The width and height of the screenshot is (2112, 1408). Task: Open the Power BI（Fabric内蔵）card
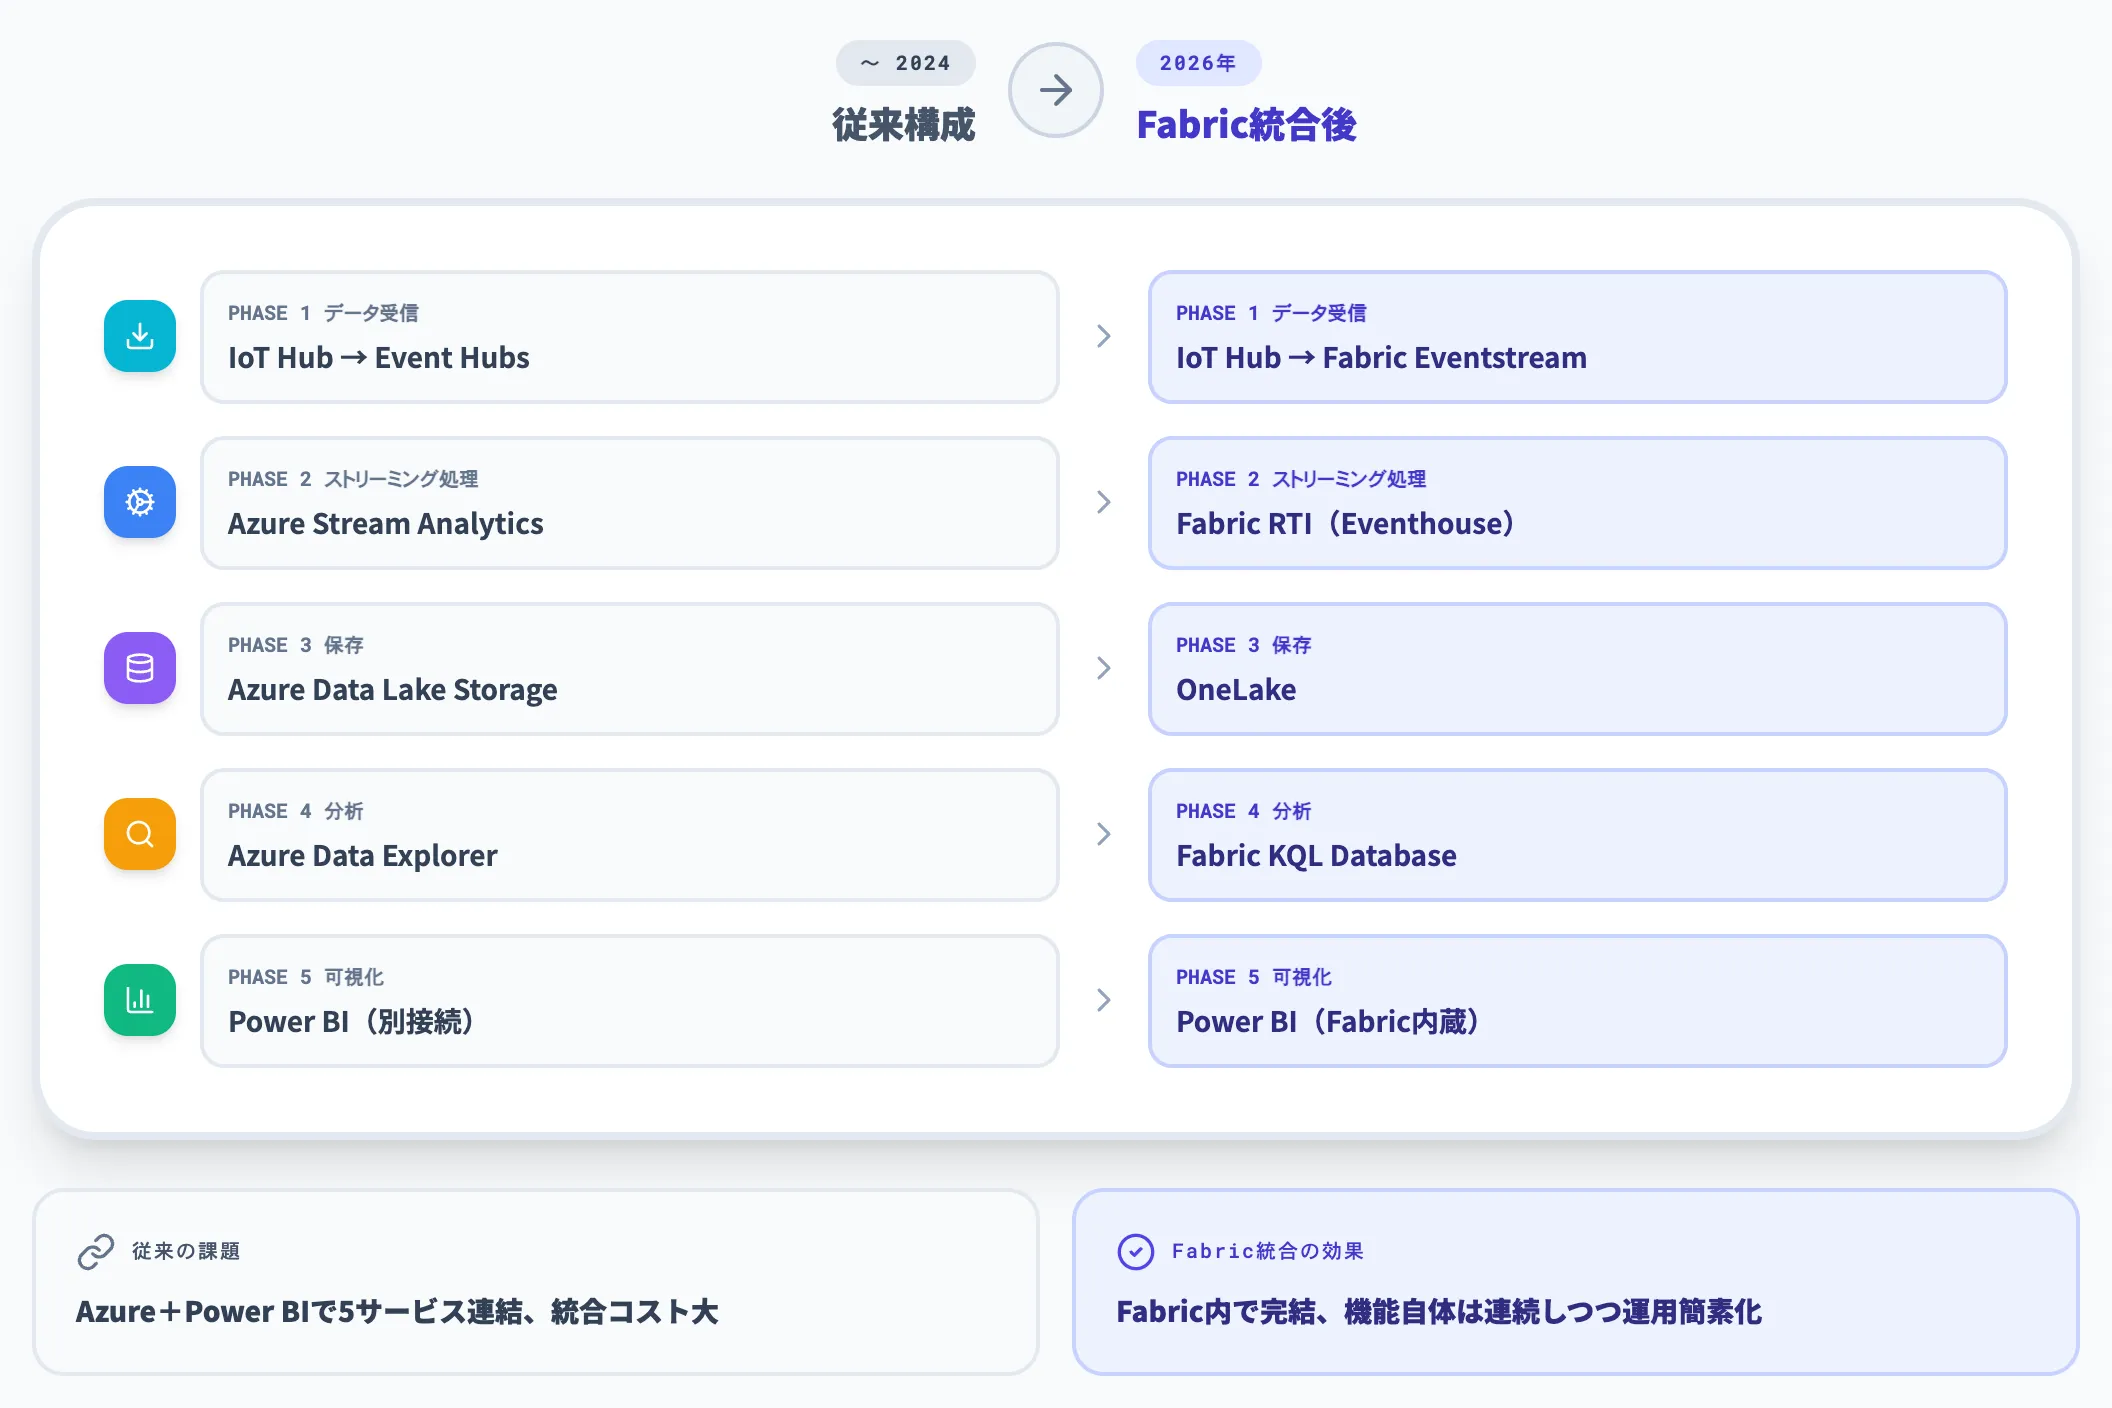tap(1578, 1001)
